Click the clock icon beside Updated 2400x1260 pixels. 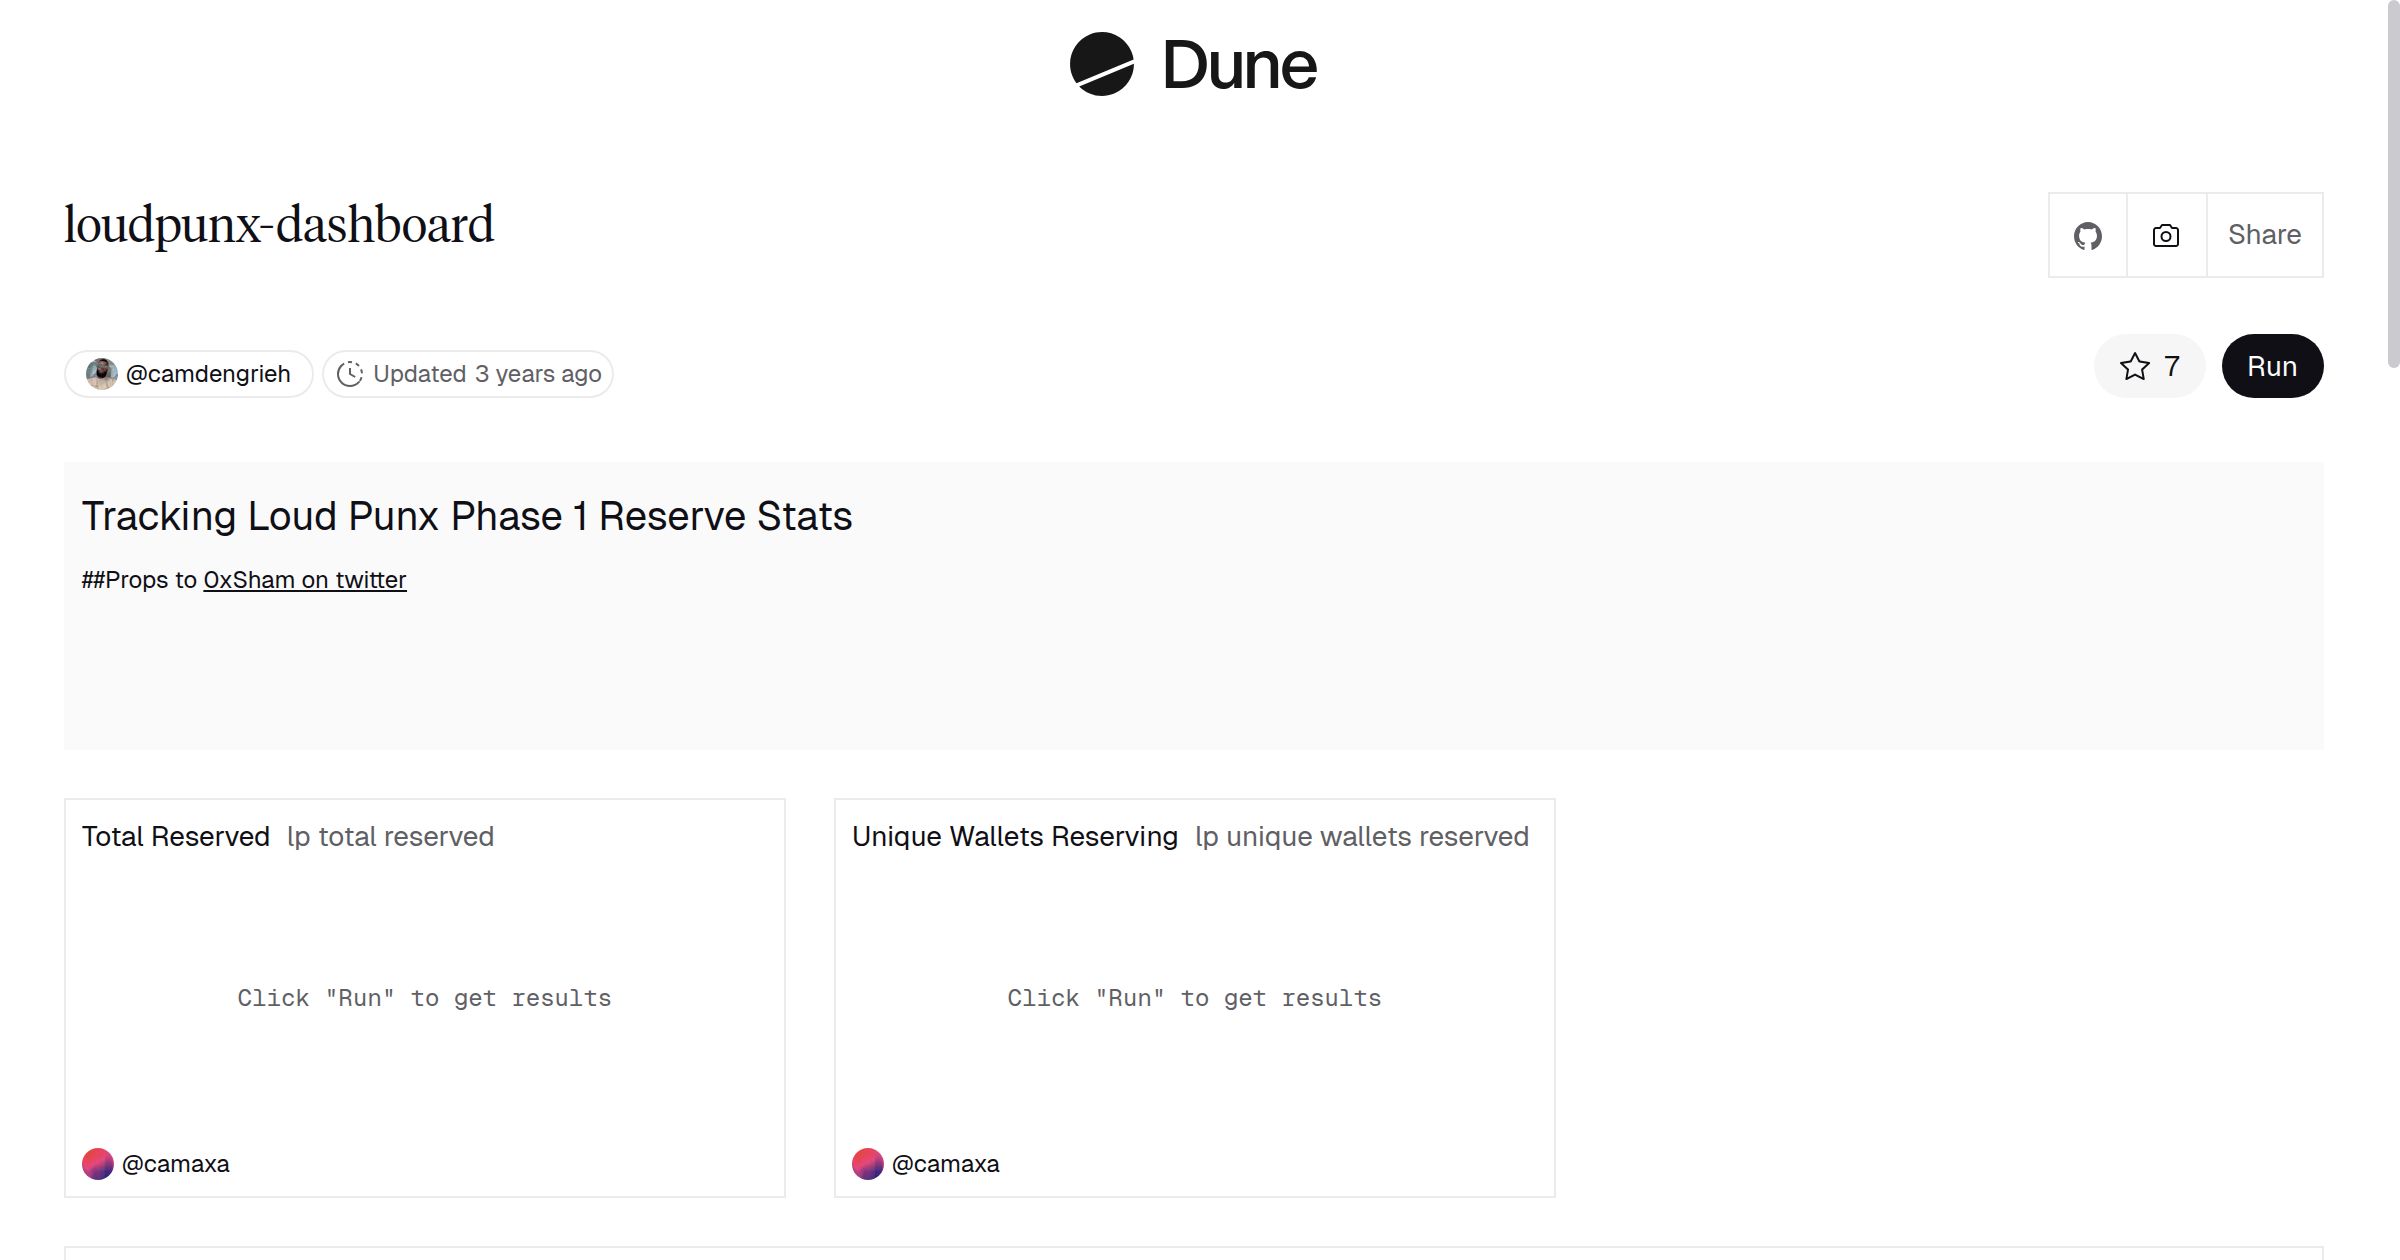click(349, 374)
